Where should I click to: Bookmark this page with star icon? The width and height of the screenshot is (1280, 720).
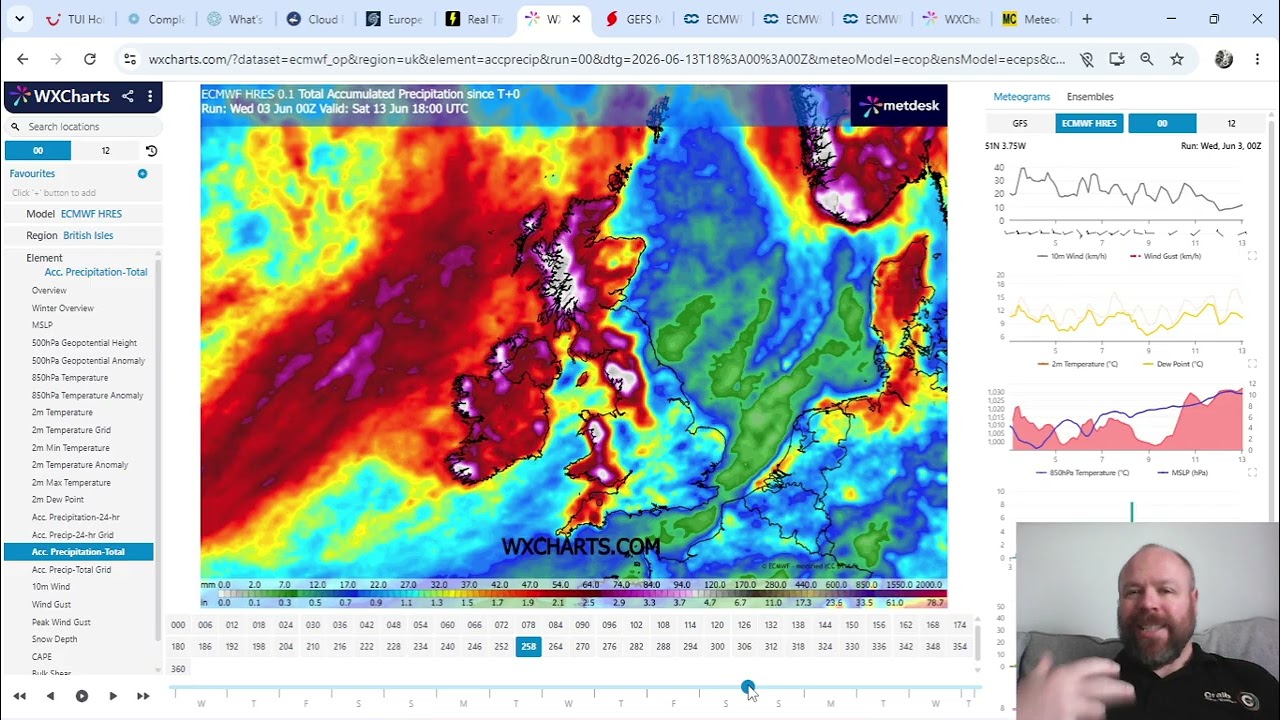coord(1177,59)
